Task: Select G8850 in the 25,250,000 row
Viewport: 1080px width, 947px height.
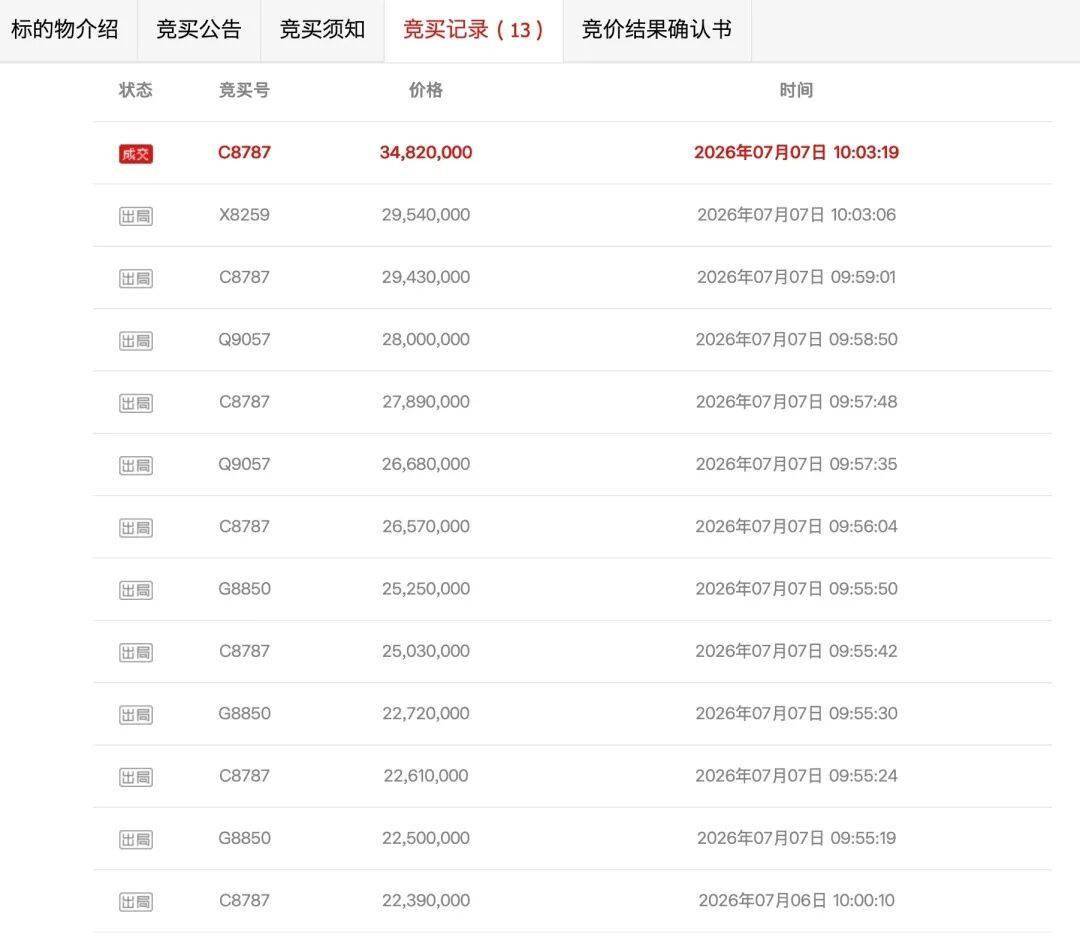Action: pyautogui.click(x=245, y=589)
